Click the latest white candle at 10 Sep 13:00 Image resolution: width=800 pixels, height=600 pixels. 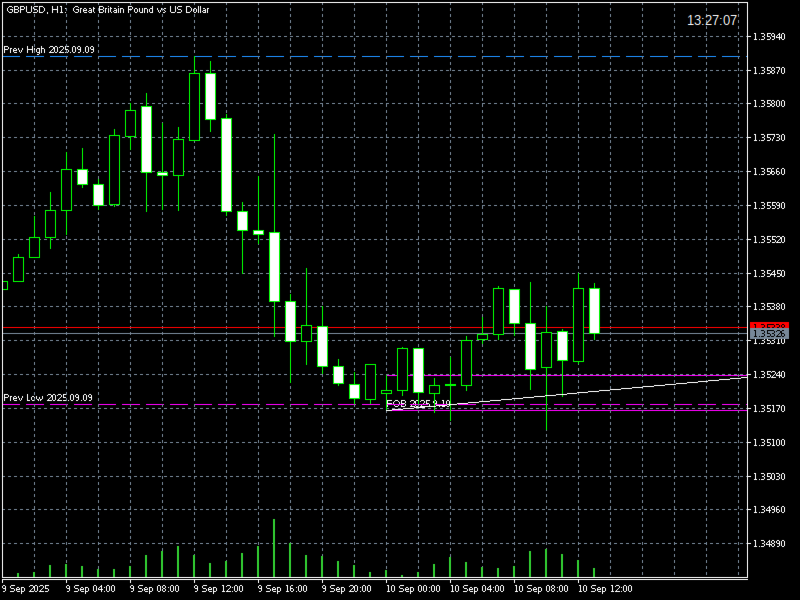(x=594, y=311)
